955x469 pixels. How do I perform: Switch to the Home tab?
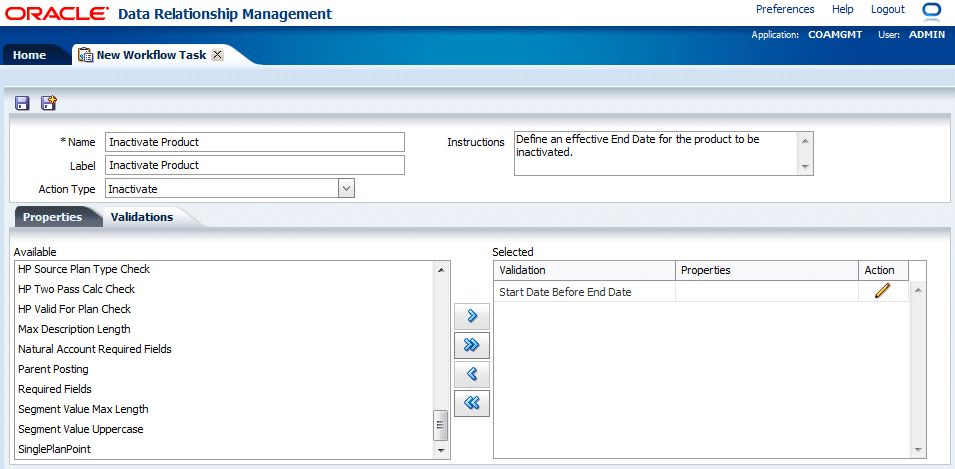[29, 55]
